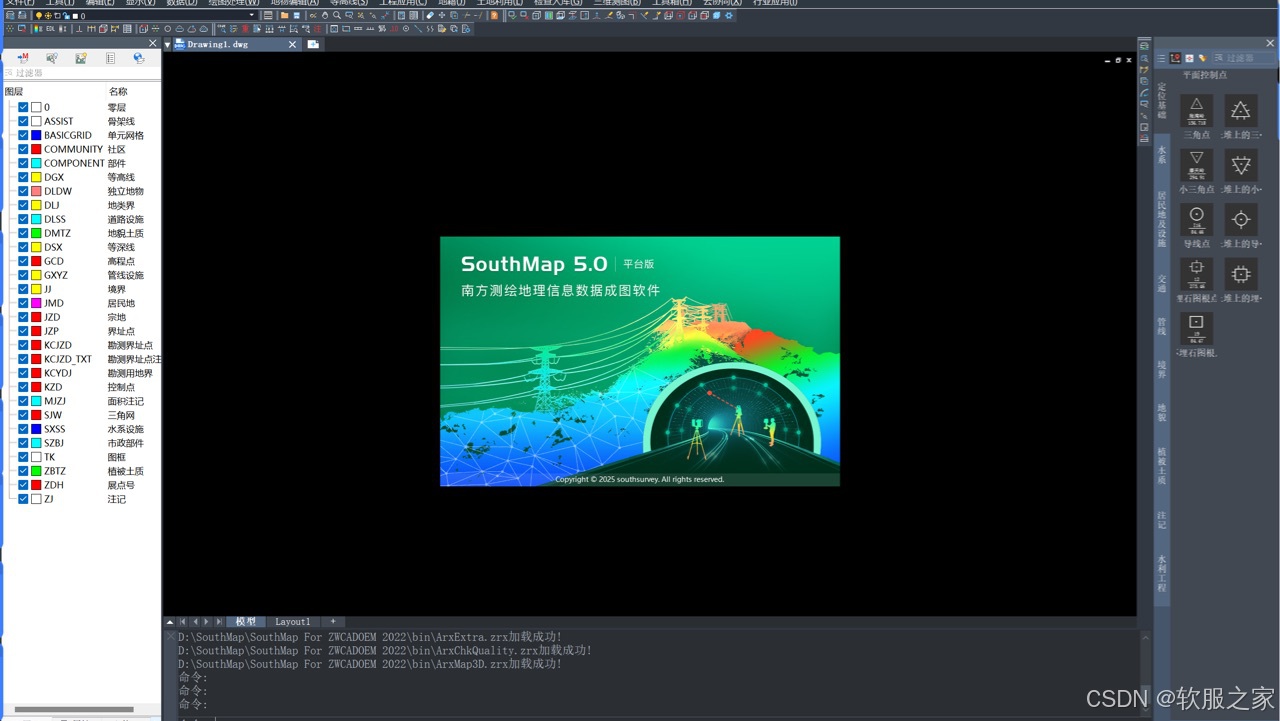Click the JMD magenta color swatch
Screen dimensions: 1280x721
(36, 303)
